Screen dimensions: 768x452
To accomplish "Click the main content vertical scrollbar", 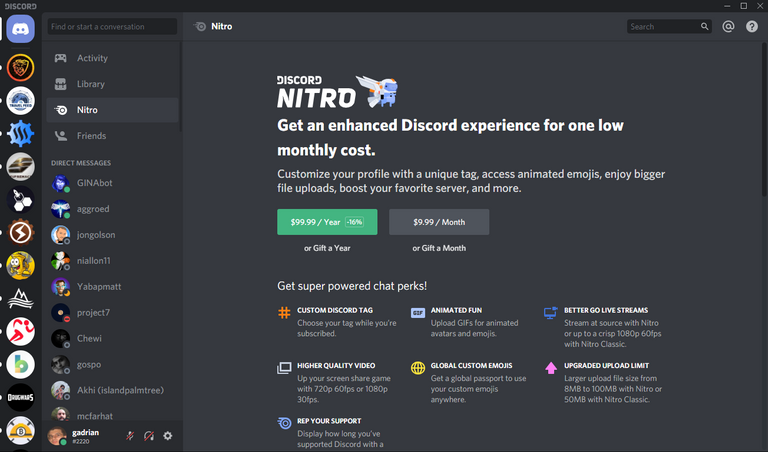I will [x=765, y=120].
